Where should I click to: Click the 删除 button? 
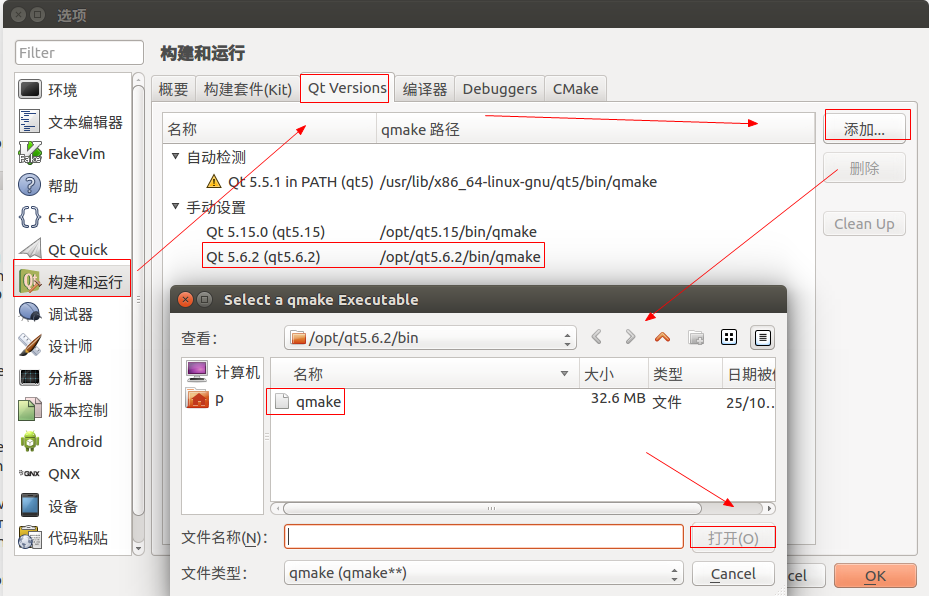coord(864,168)
